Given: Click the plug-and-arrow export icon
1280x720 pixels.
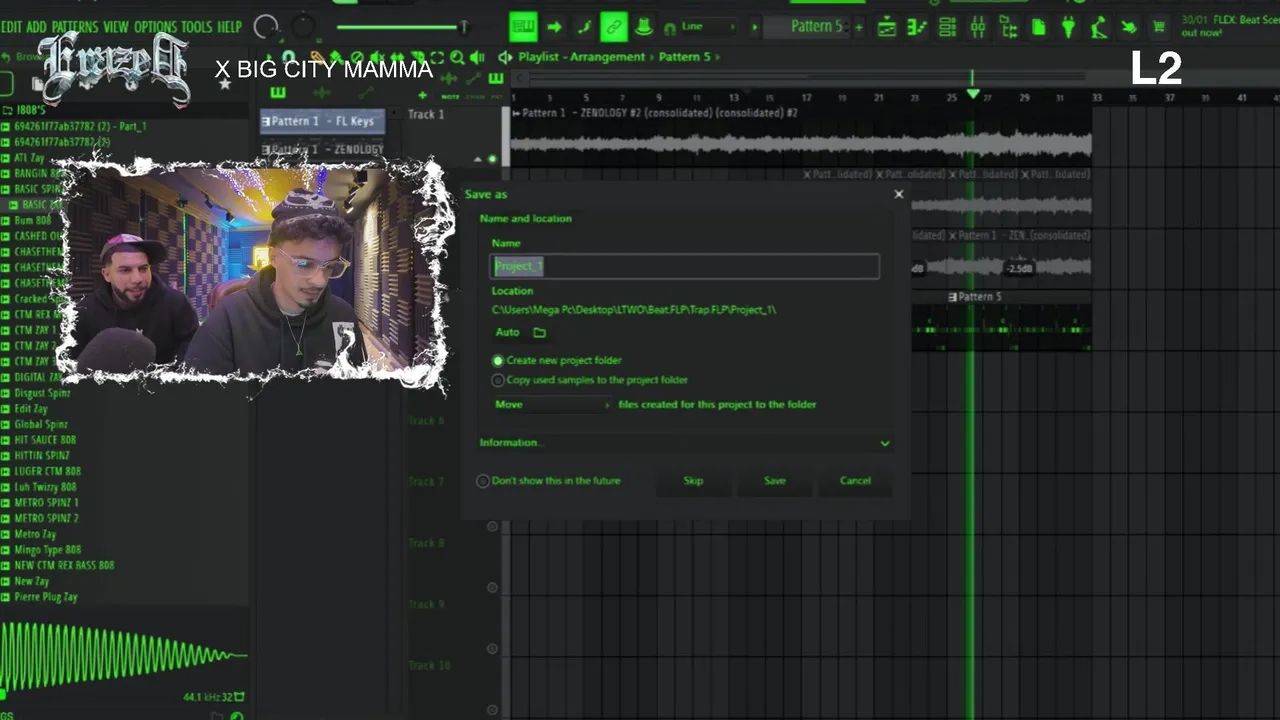Looking at the screenshot, I should 1129,28.
